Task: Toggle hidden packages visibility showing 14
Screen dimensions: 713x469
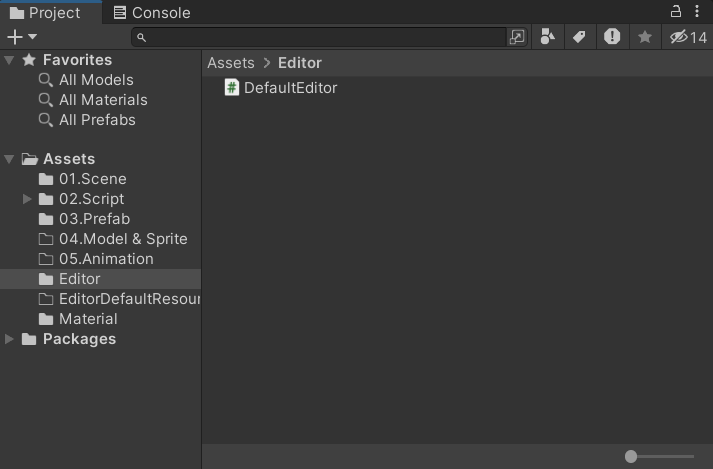Action: pos(688,37)
